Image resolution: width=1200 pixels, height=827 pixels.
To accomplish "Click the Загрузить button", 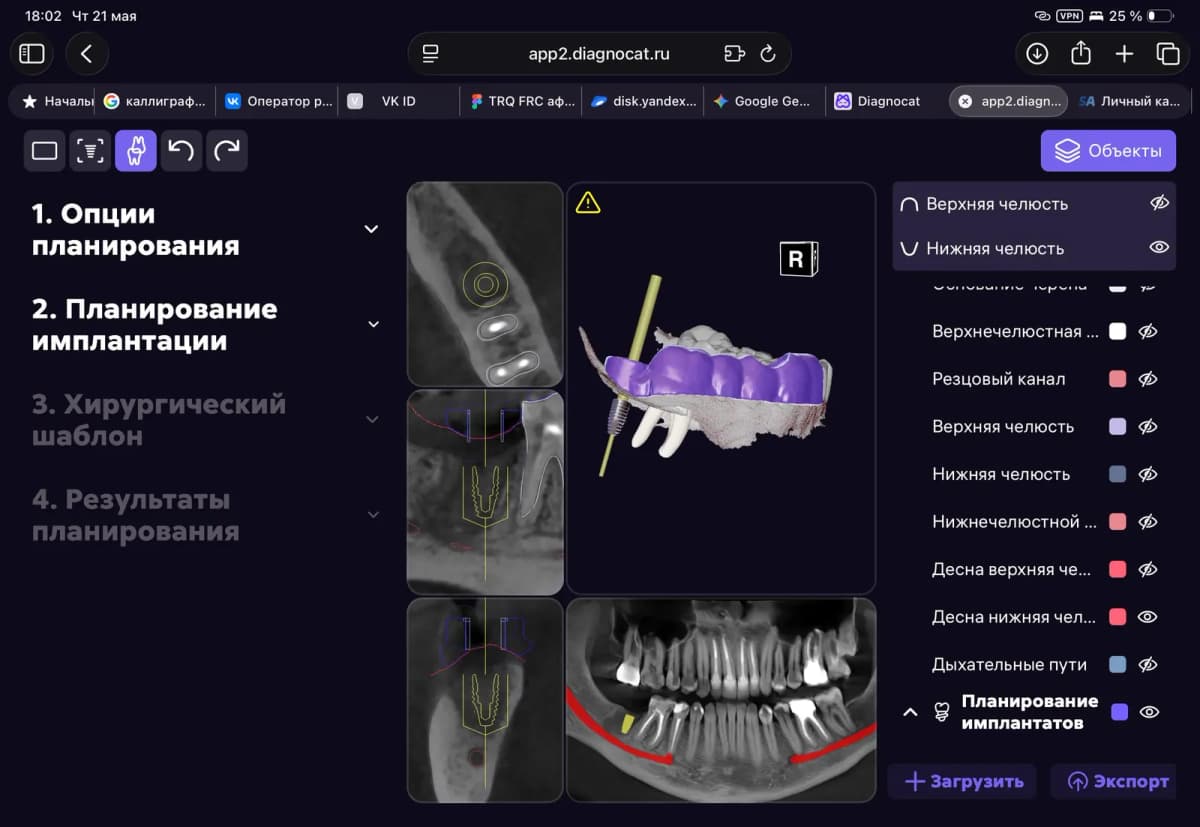I will (x=962, y=781).
